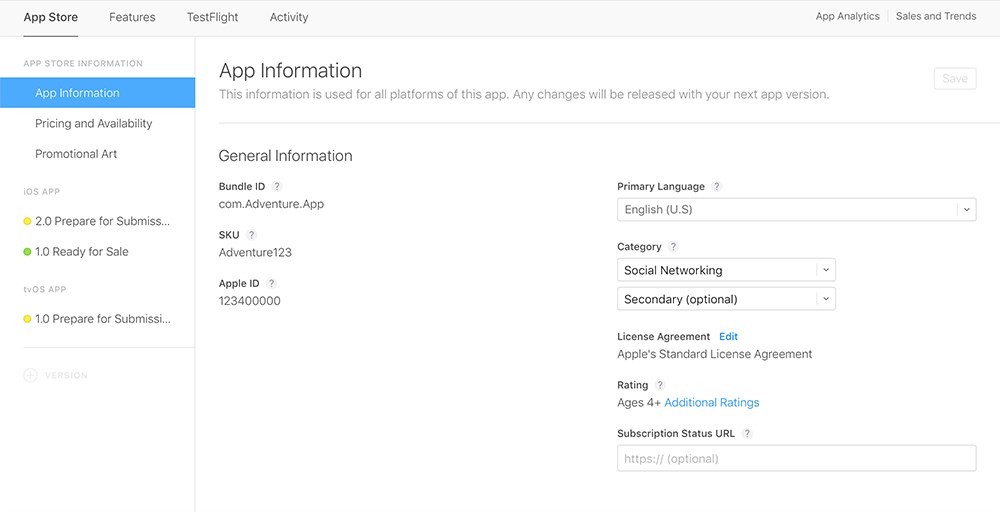Screen dimensions: 1000x512
Task: Open the Primary Language dropdown
Action: [797, 210]
